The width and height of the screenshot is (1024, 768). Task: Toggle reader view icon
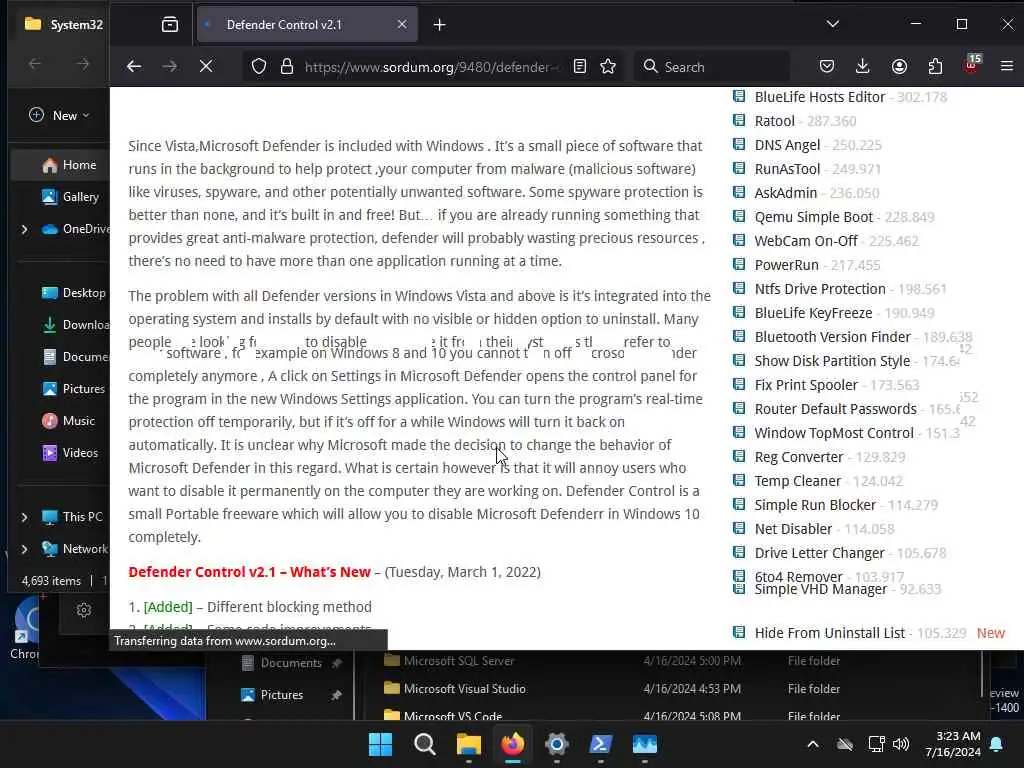(x=579, y=67)
